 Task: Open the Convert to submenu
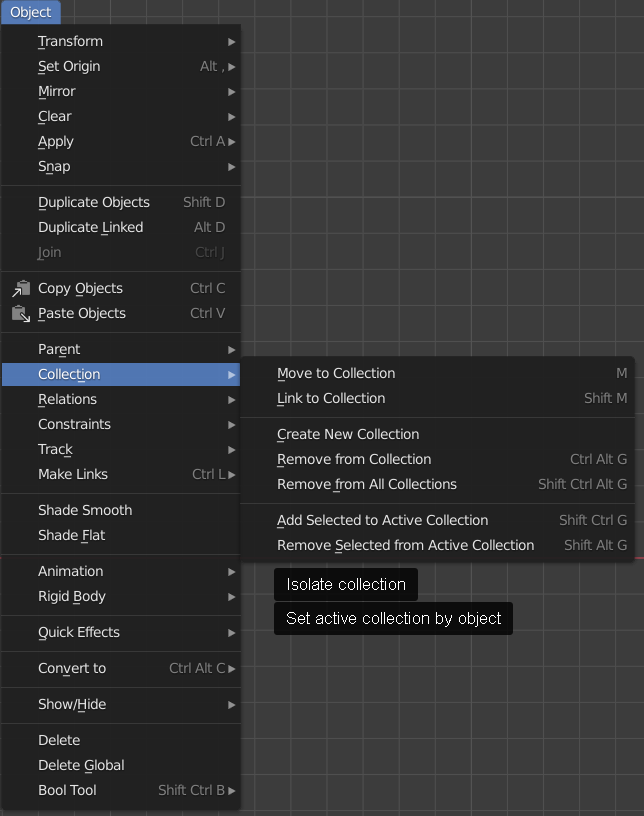click(121, 668)
